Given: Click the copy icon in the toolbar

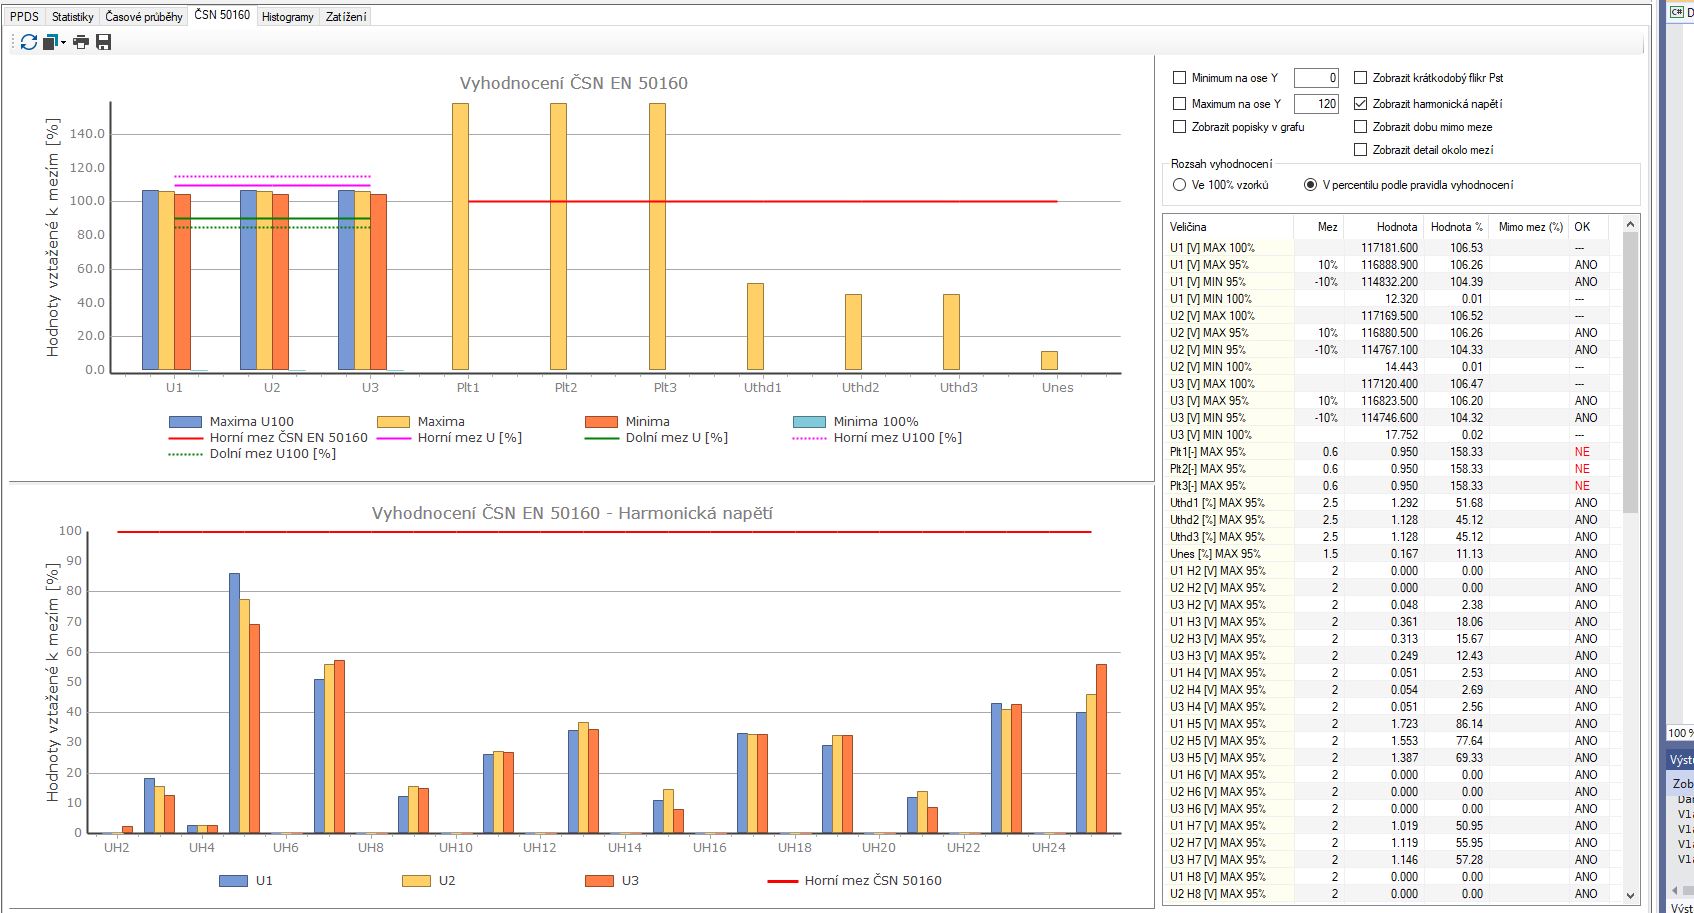Looking at the screenshot, I should tap(50, 42).
